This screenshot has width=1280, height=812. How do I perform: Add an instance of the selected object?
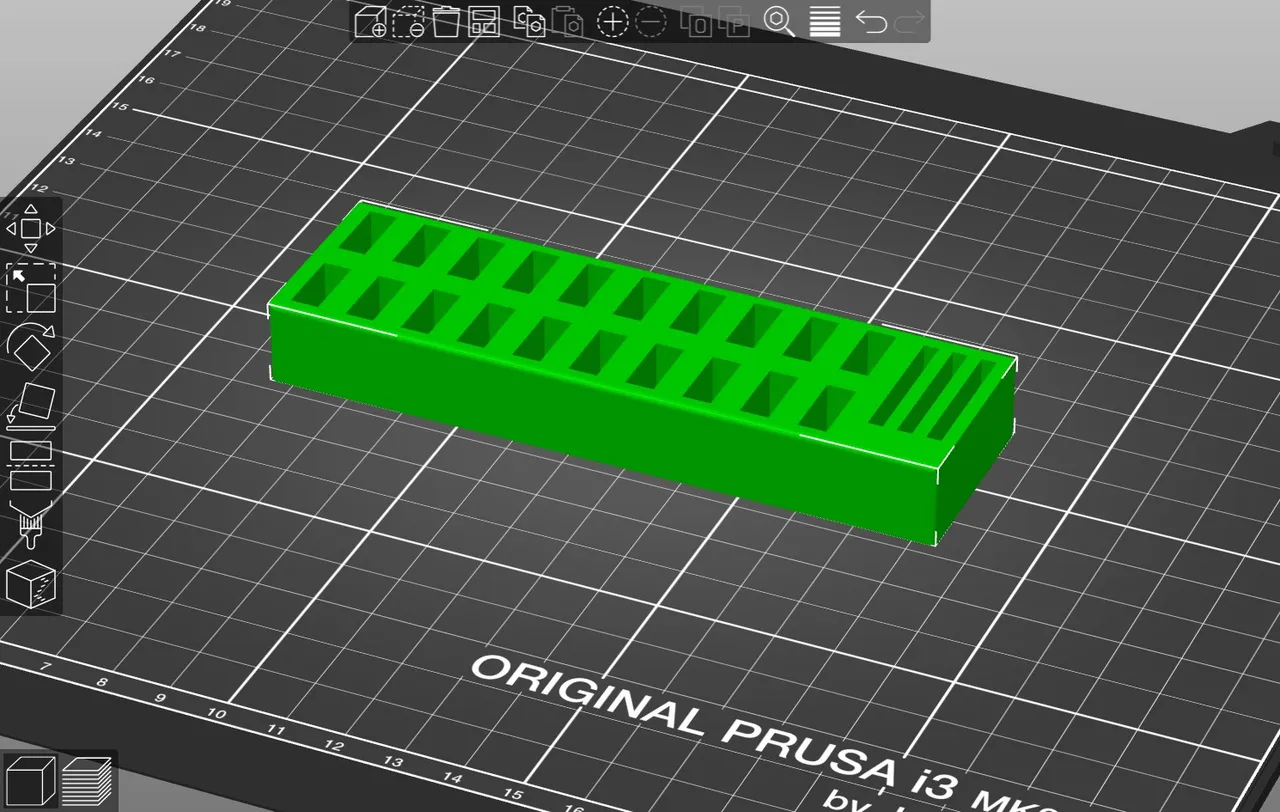613,22
